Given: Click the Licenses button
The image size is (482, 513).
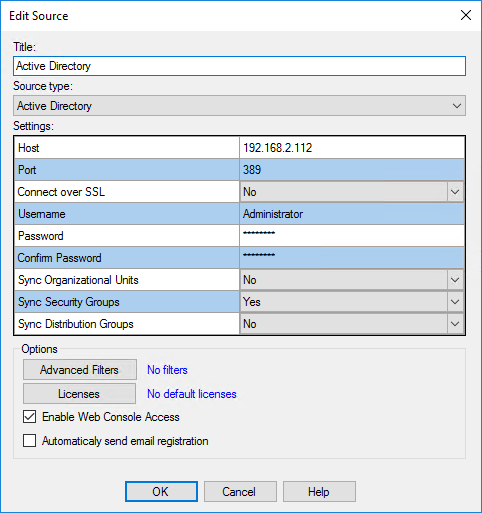Looking at the screenshot, I should 79,394.
